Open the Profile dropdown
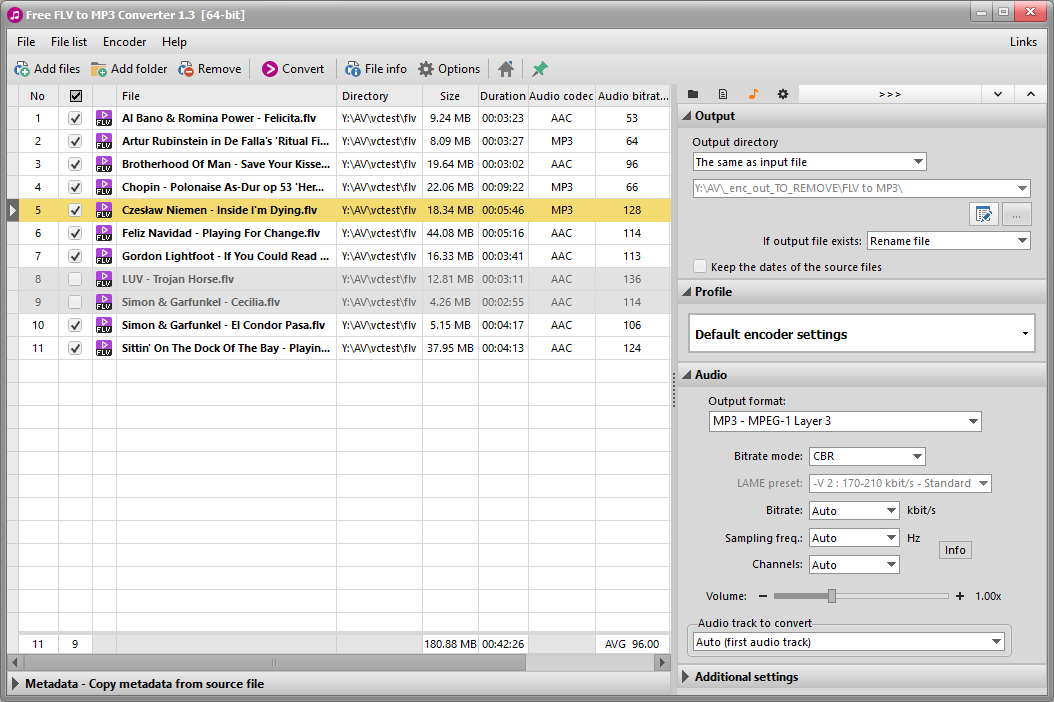1054x702 pixels. pyautogui.click(x=861, y=334)
